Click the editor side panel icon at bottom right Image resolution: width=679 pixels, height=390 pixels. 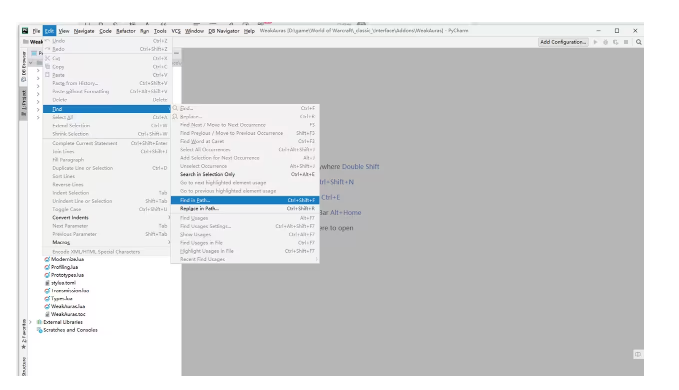(x=638, y=355)
